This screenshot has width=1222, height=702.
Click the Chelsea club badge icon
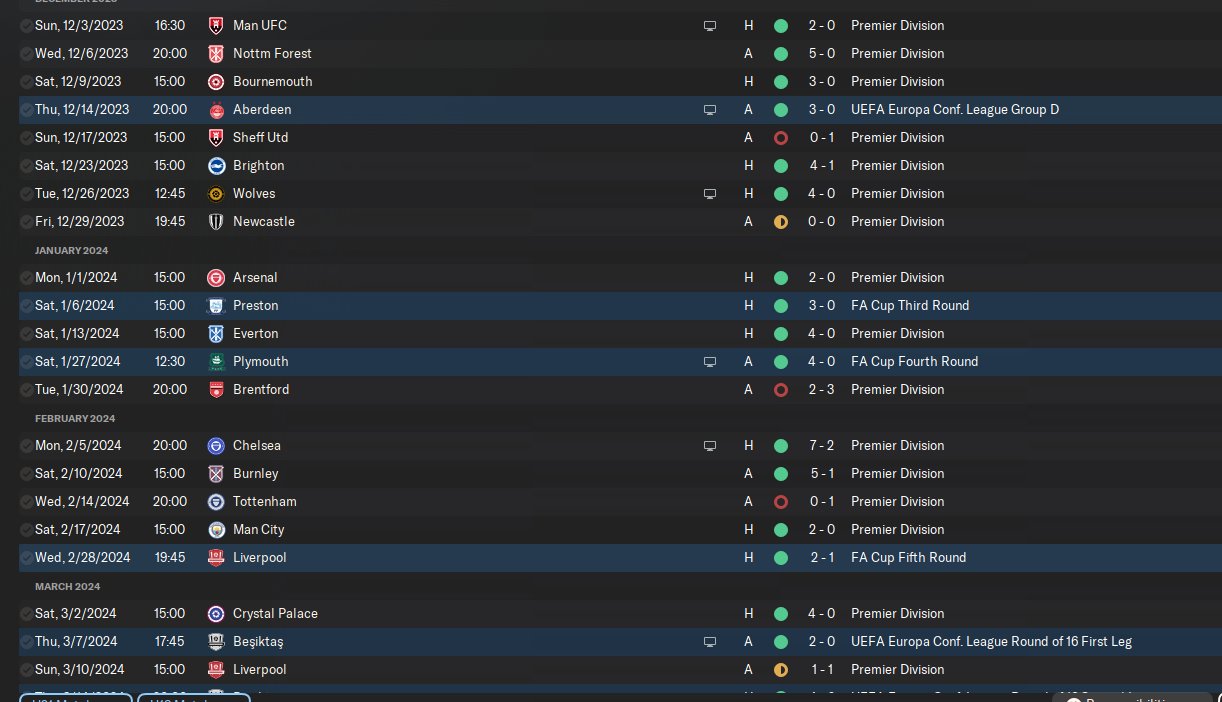(x=216, y=445)
